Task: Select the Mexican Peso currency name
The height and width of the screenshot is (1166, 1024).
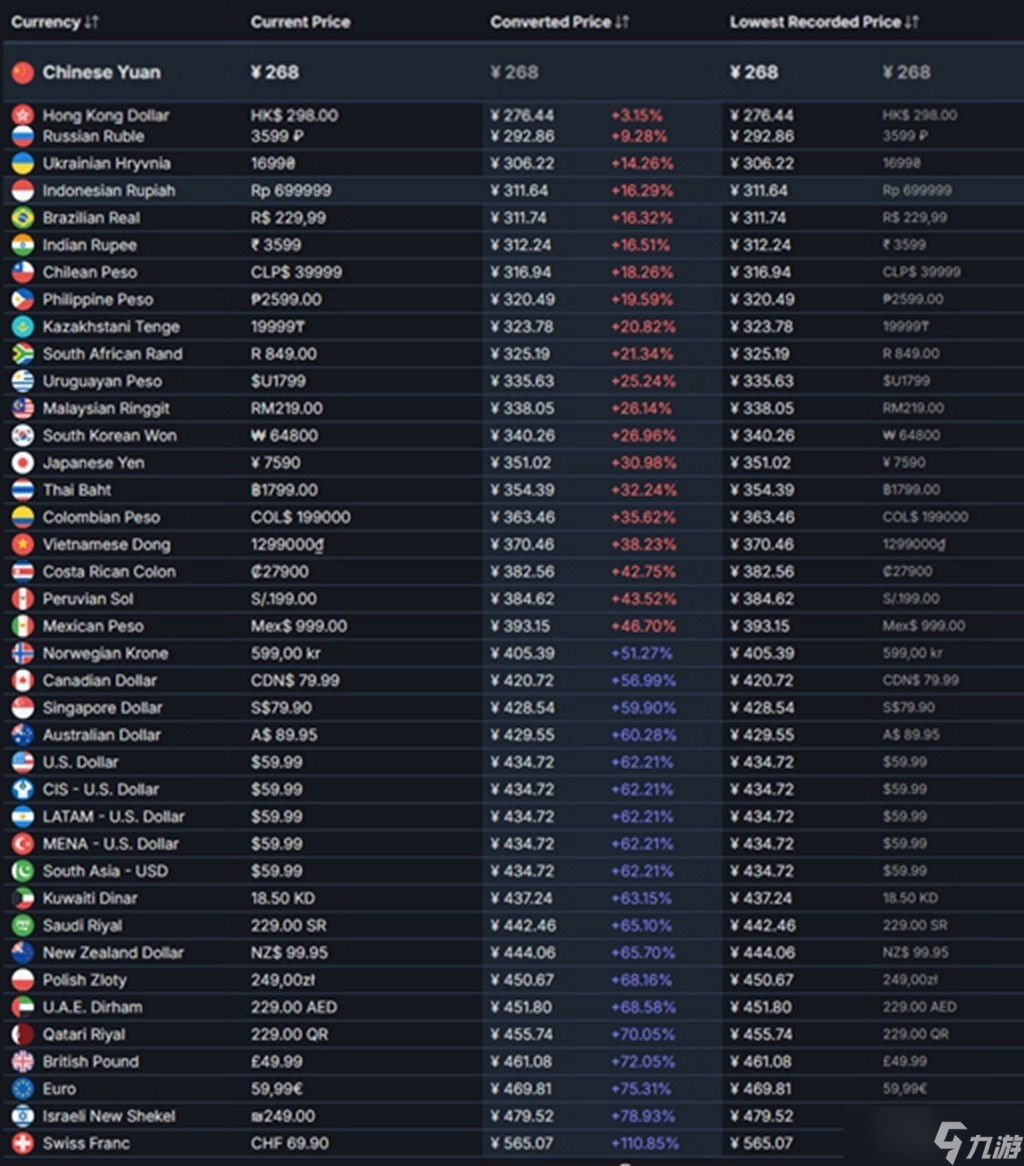Action: tap(93, 626)
